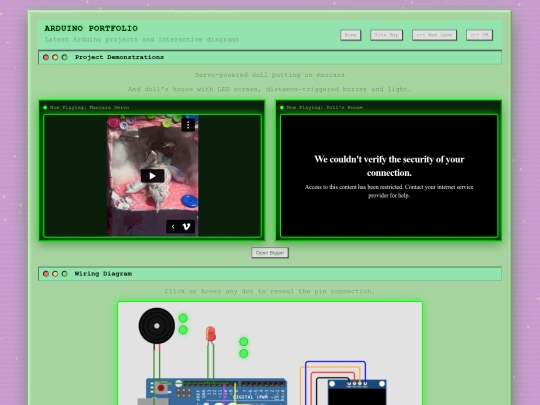Click the lower green dot right of the red LED

tap(243, 354)
